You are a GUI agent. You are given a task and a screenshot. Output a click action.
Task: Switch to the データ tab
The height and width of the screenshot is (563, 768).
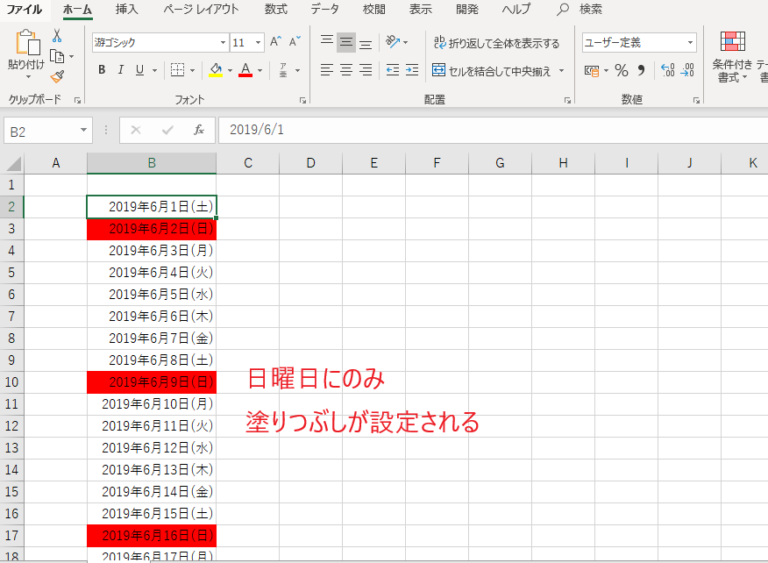325,9
